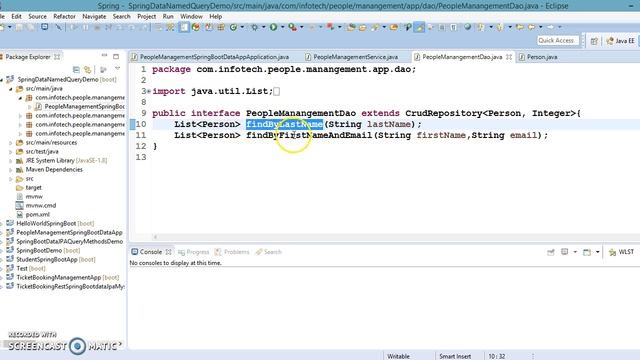
Task: Click the globe Web Browser icon
Action: 467,27
